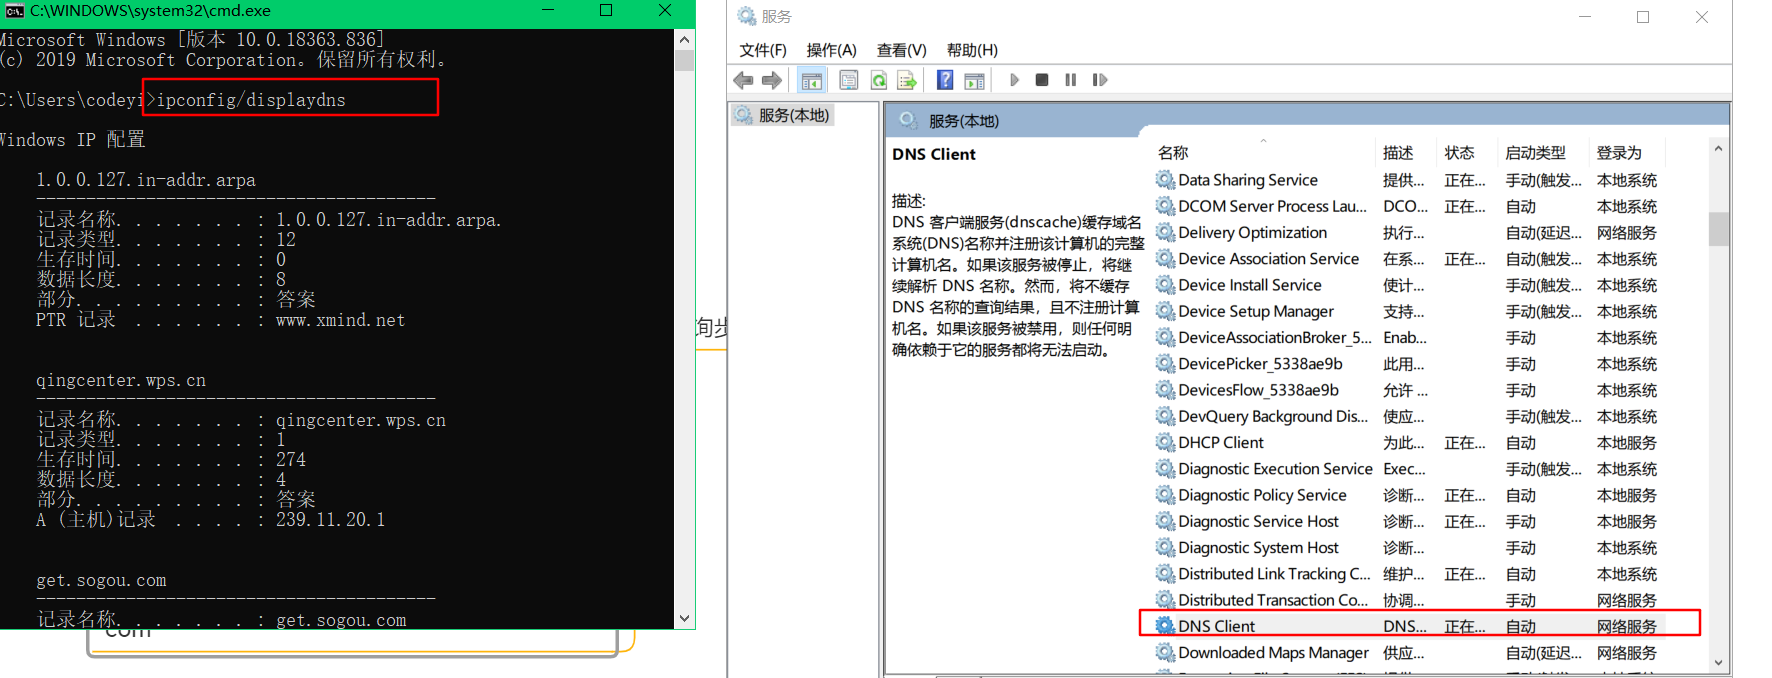Open the 帮助(H) menu
This screenshot has height=678, width=1772.
click(972, 50)
